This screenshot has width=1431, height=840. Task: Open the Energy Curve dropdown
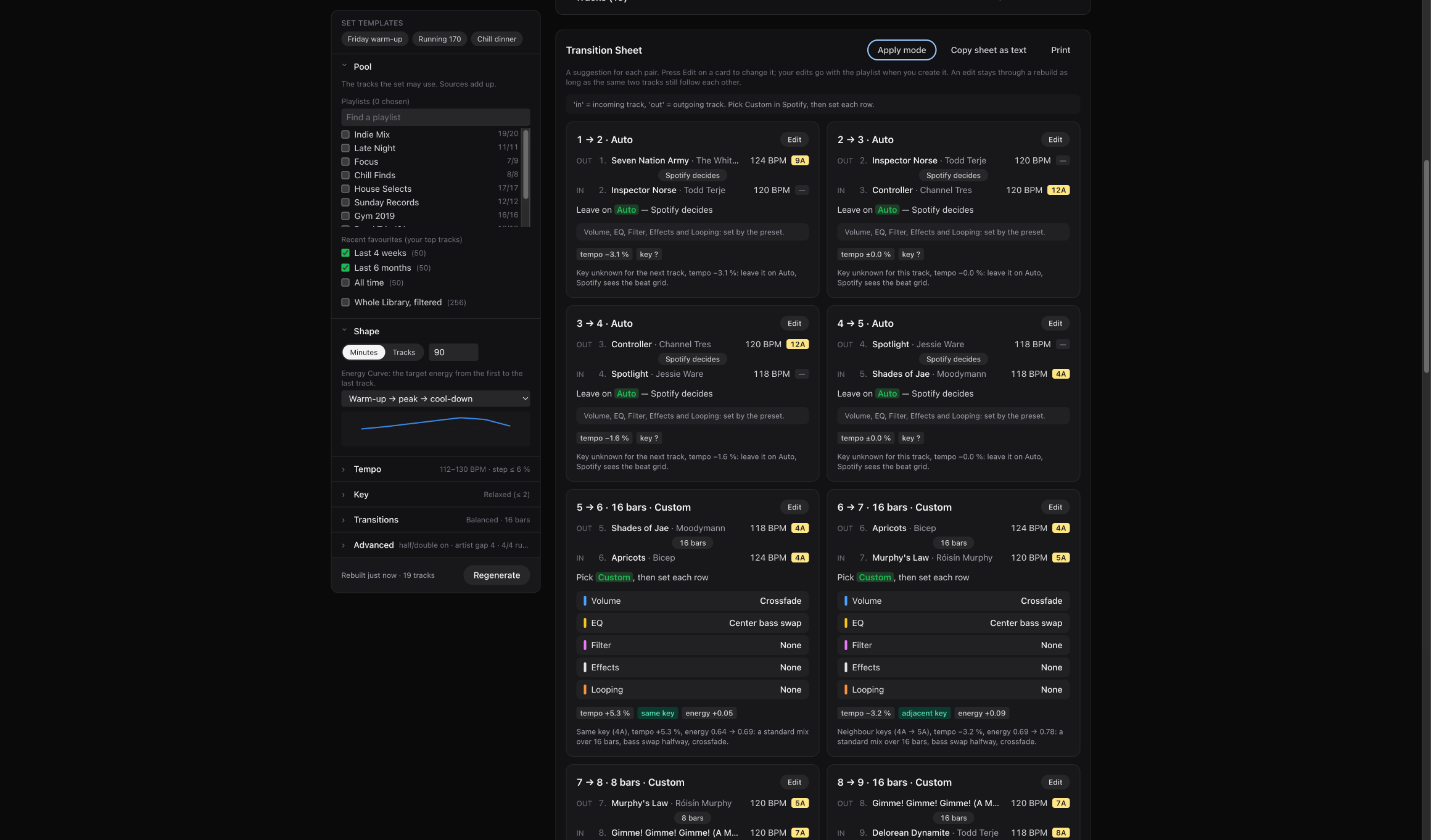(436, 398)
